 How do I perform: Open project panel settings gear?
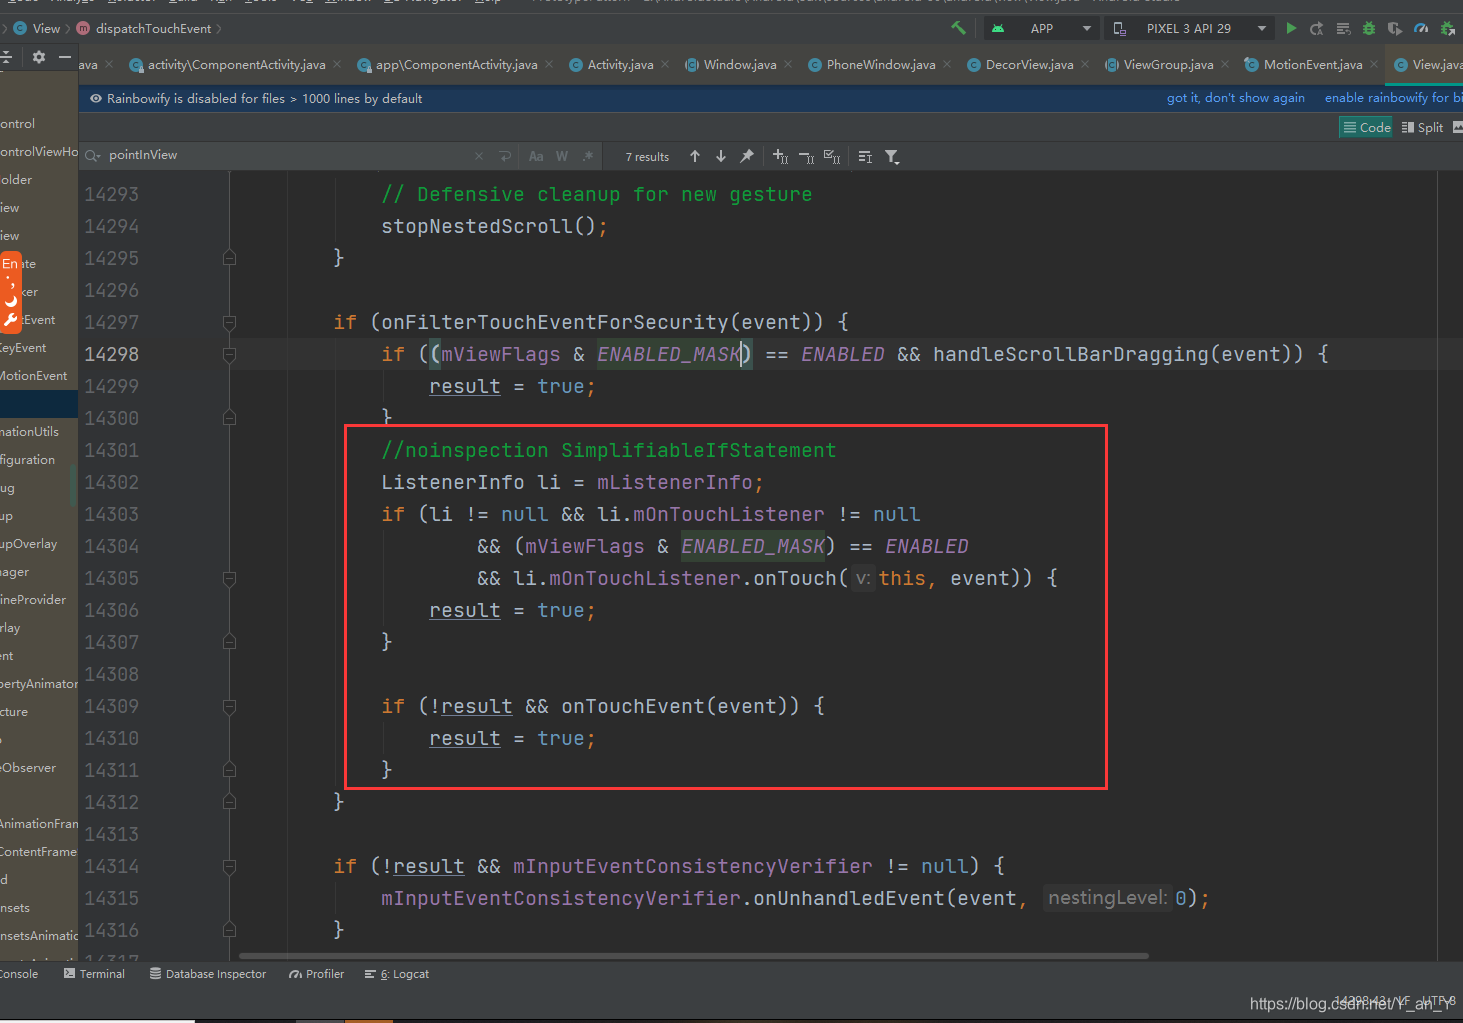pos(39,57)
